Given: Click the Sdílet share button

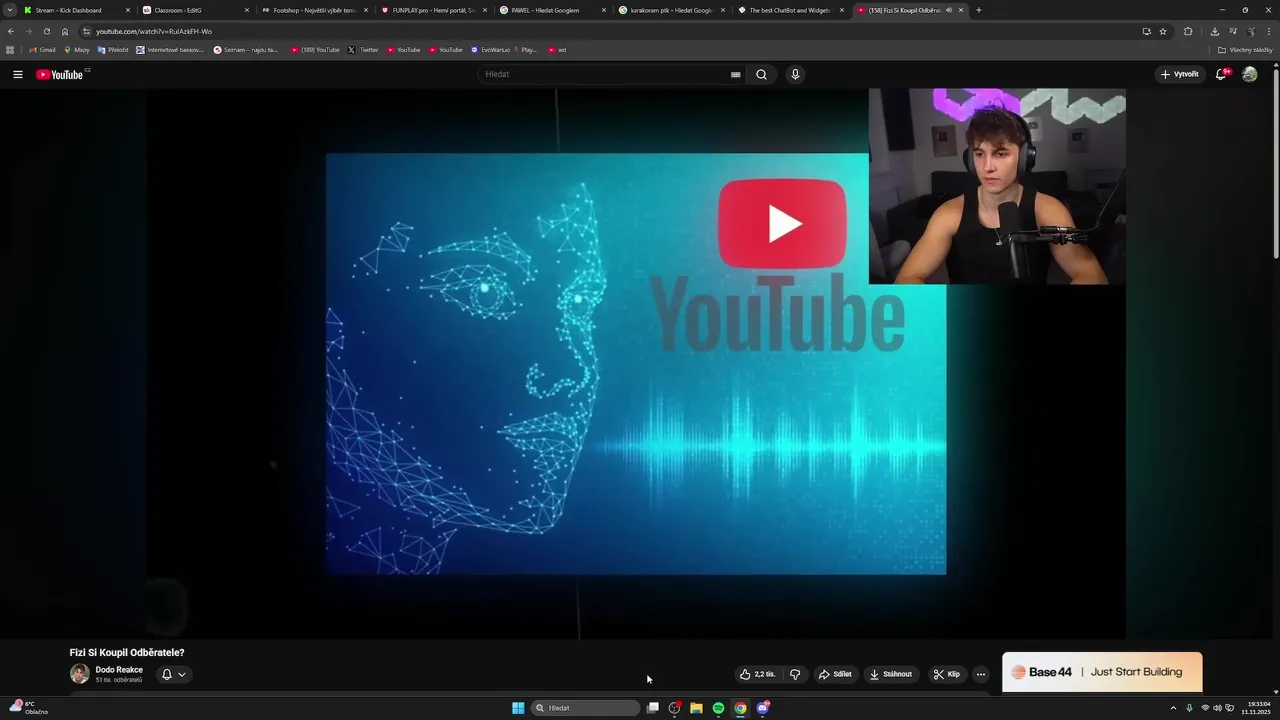Looking at the screenshot, I should pos(835,674).
